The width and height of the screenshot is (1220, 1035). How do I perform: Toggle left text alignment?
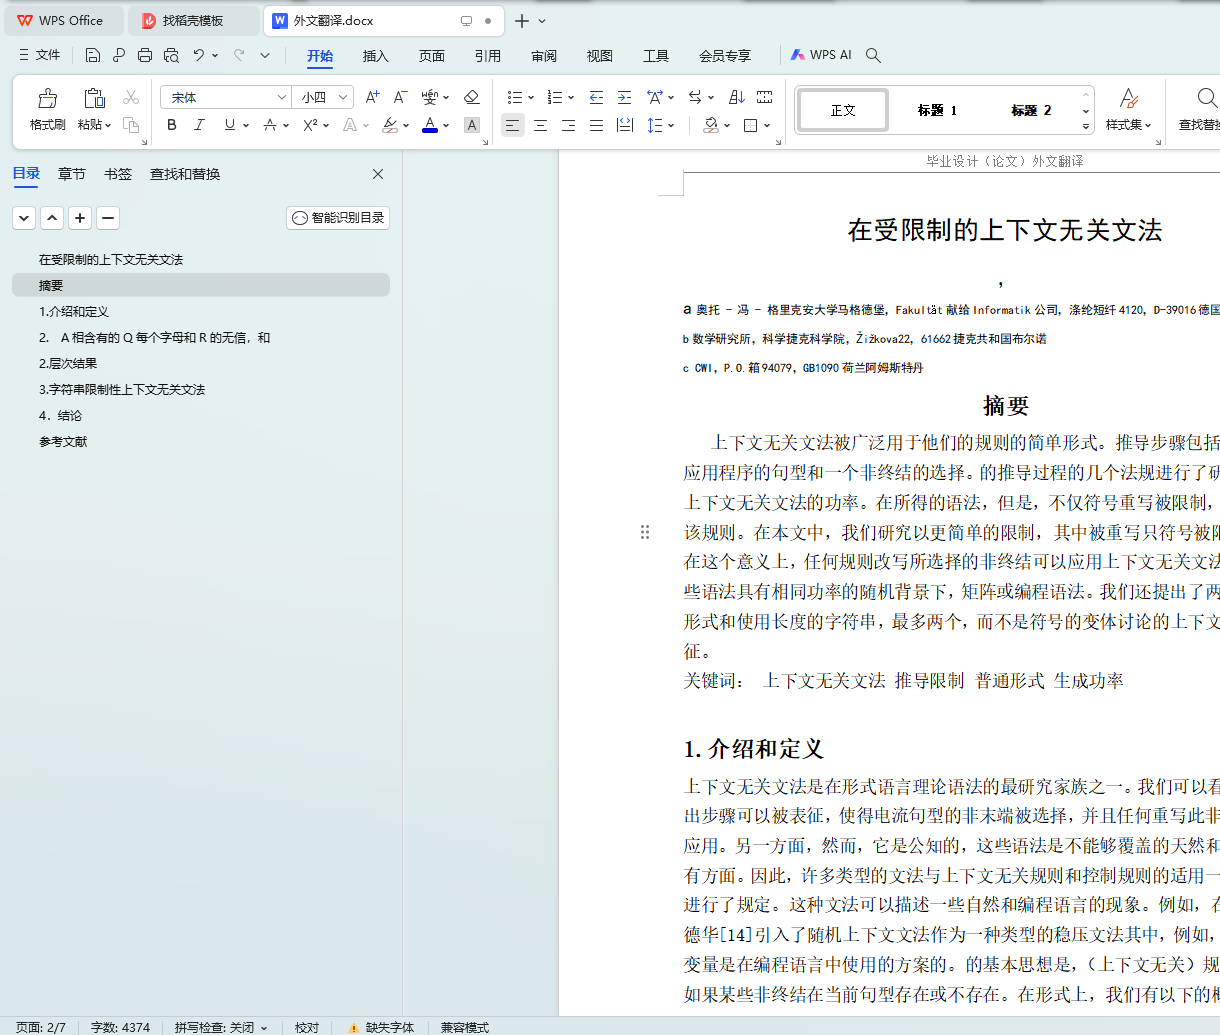click(x=512, y=125)
